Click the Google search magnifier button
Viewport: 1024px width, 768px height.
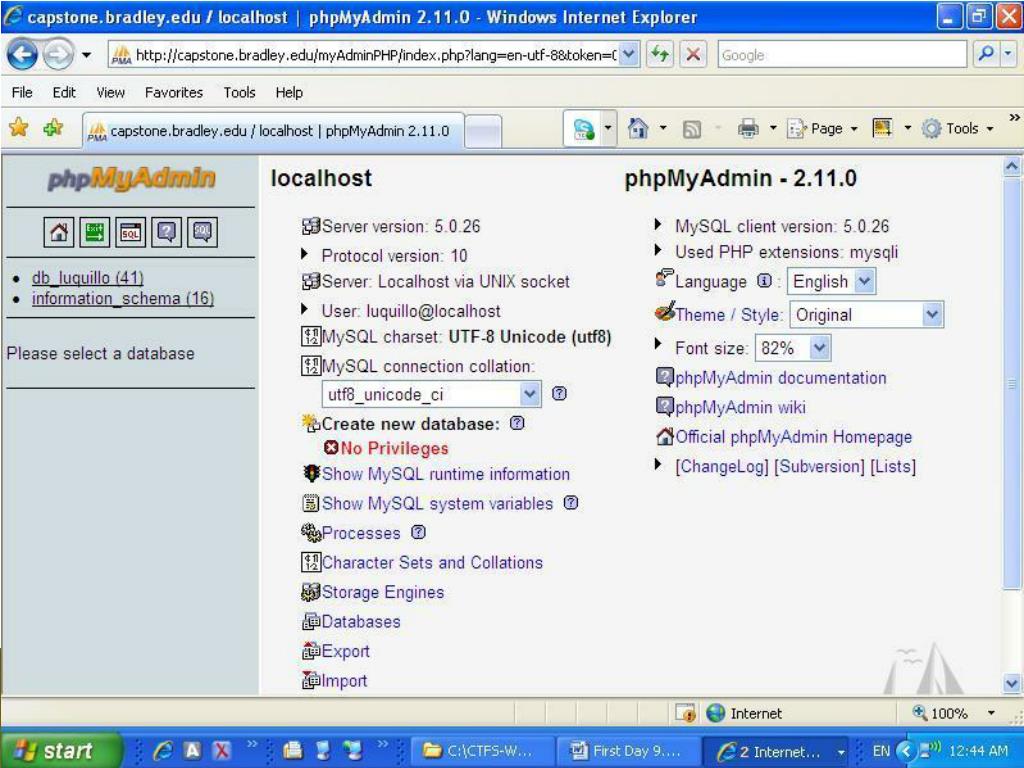click(x=986, y=54)
